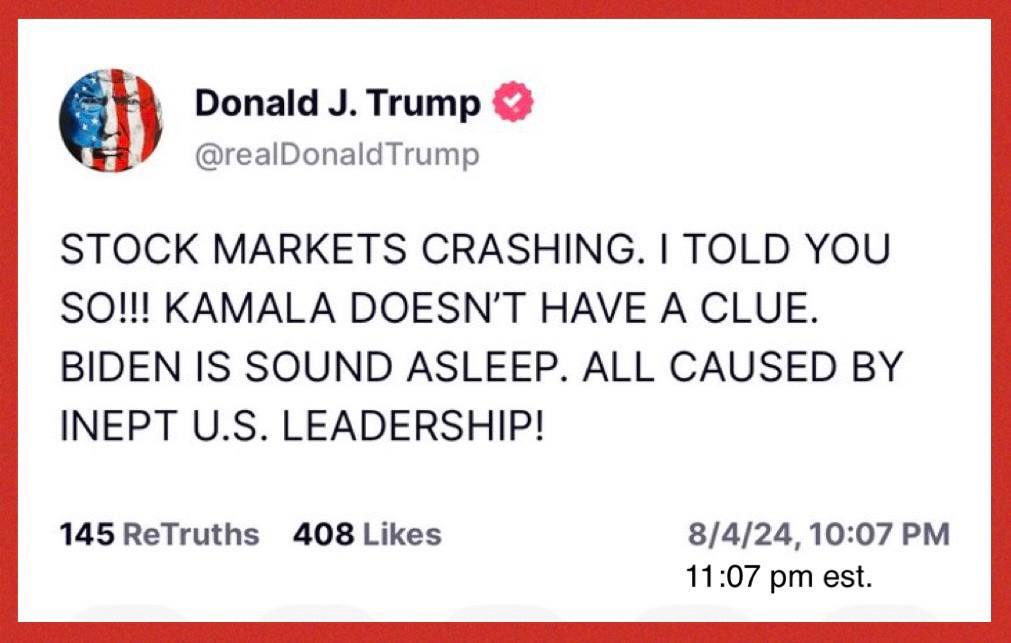Visit the @realDonaldTrump handle

pos(337,155)
